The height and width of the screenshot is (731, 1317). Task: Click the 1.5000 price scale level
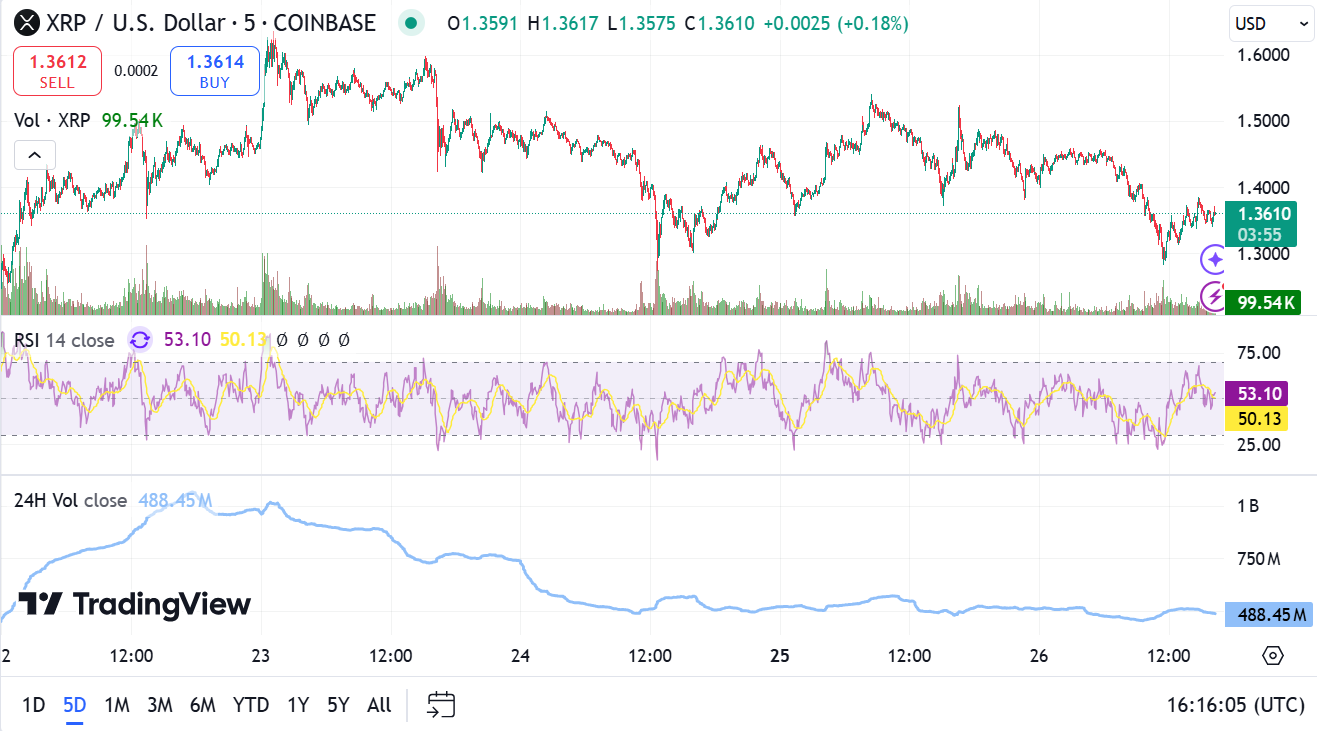(1264, 121)
